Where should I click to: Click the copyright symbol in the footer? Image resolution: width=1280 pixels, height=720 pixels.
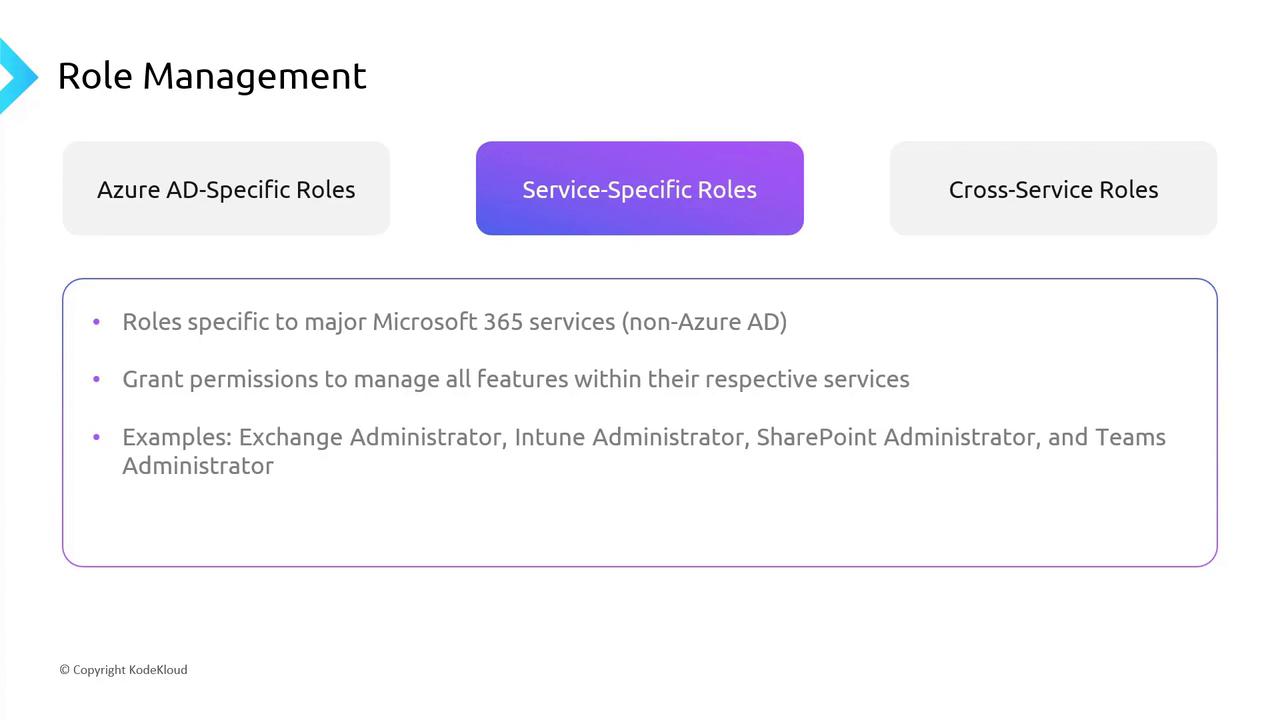[x=64, y=670]
